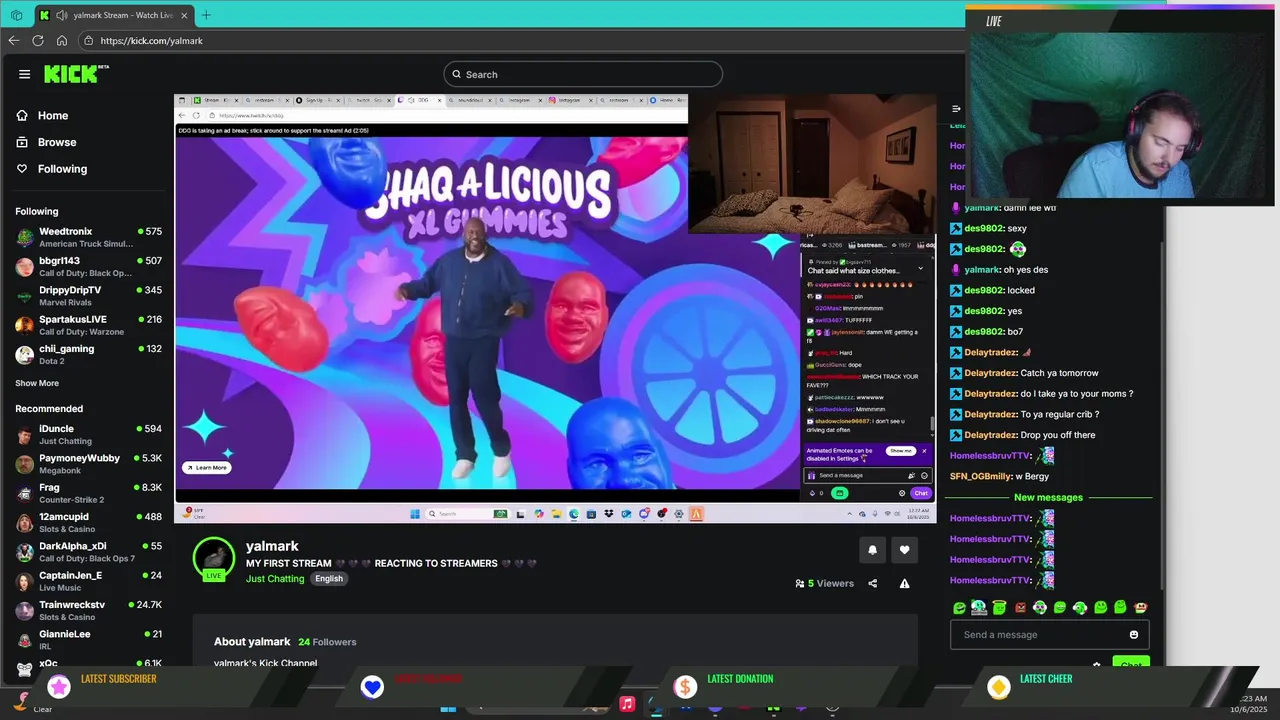The height and width of the screenshot is (720, 1280).
Task: Open the share icon beside viewers
Action: [x=872, y=583]
